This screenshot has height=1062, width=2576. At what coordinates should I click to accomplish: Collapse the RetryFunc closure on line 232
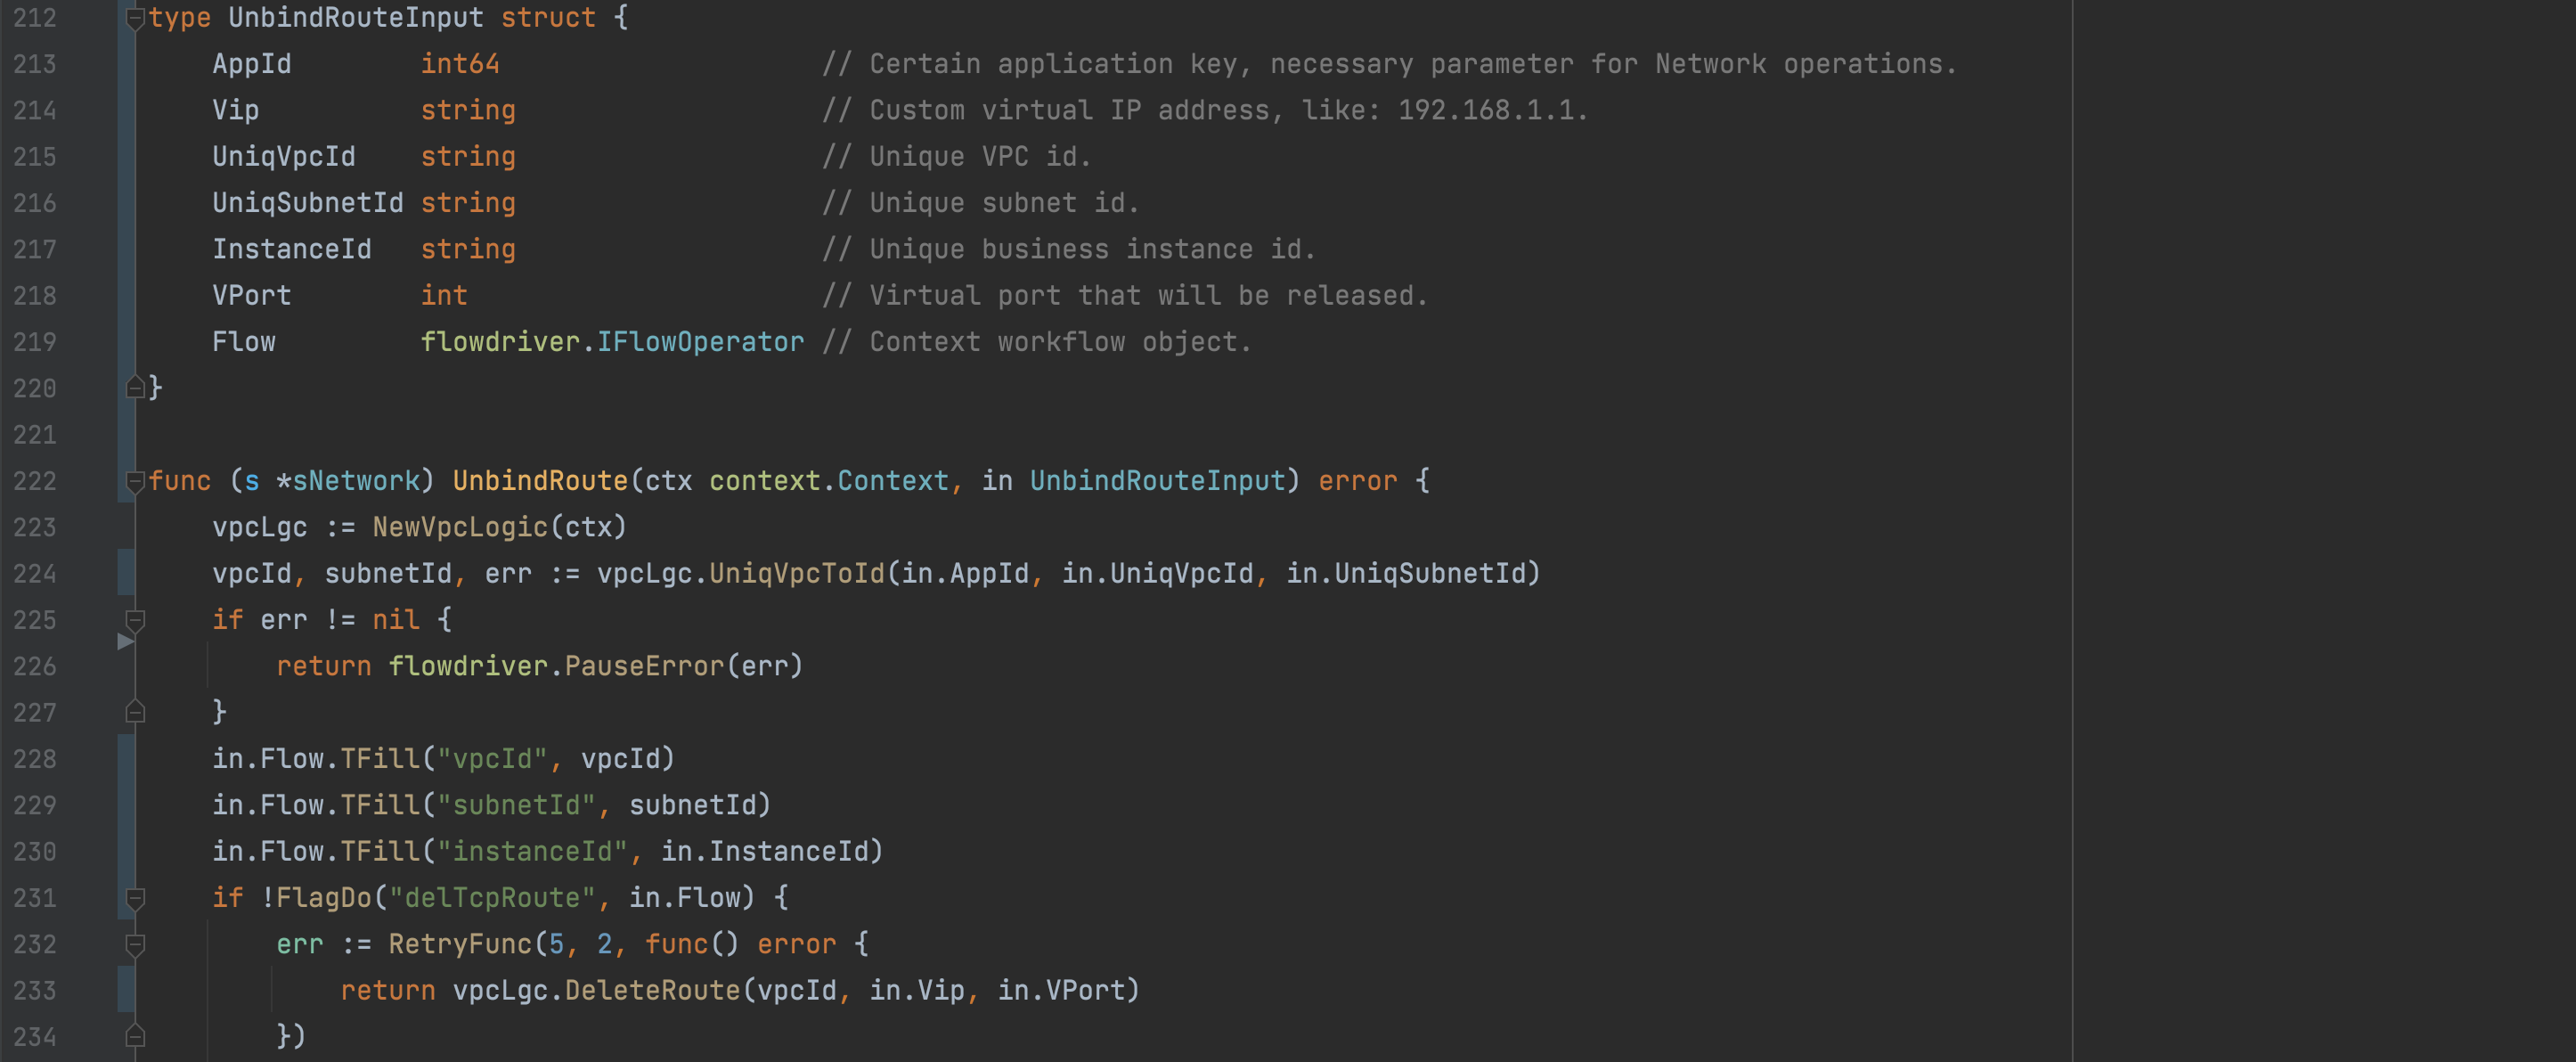pos(135,944)
